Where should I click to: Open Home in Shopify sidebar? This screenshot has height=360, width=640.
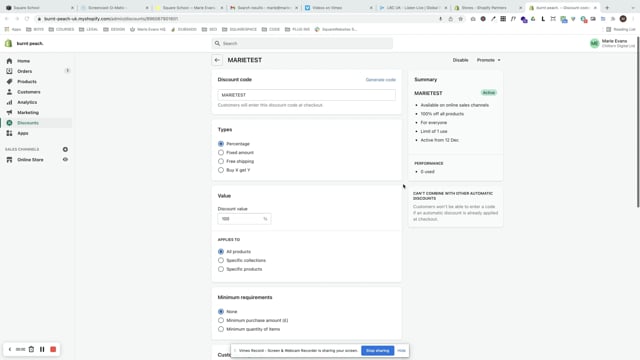[x=23, y=61]
